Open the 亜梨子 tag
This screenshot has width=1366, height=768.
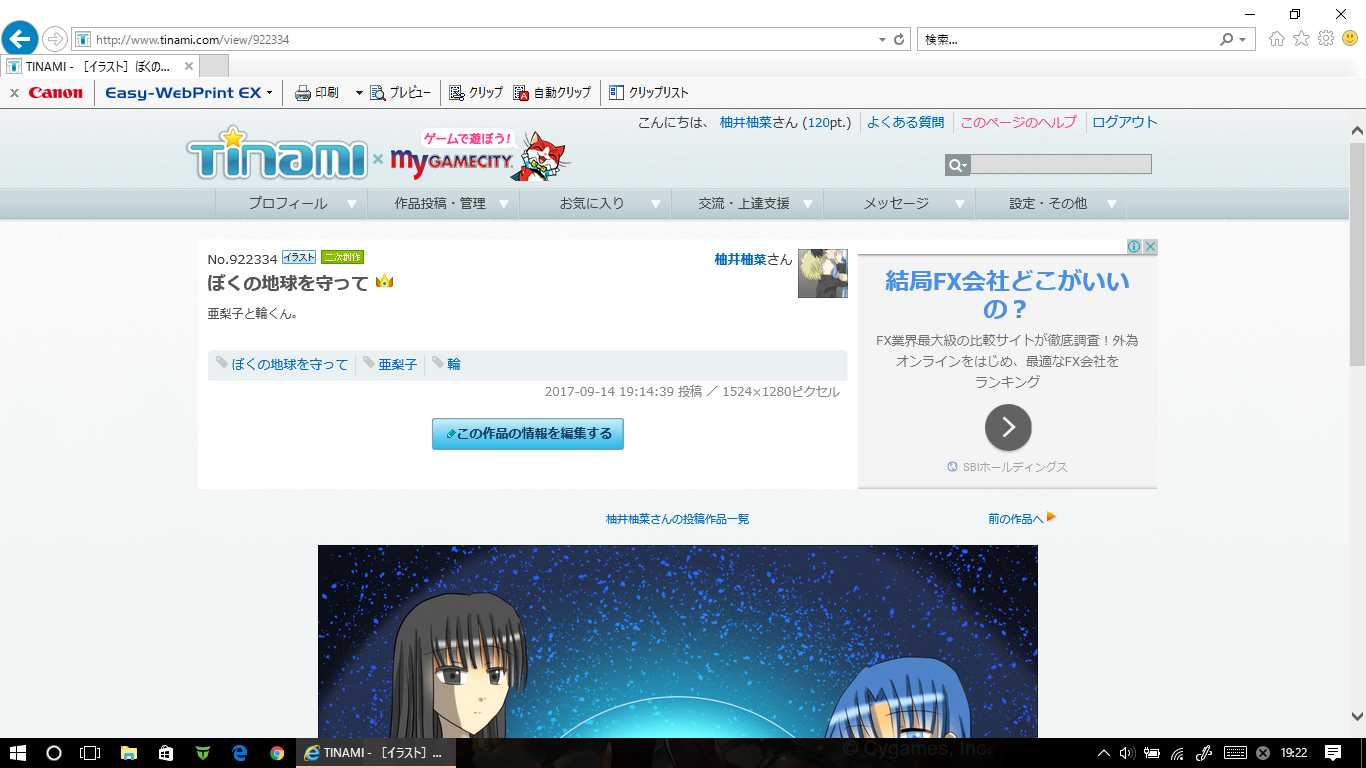[398, 365]
